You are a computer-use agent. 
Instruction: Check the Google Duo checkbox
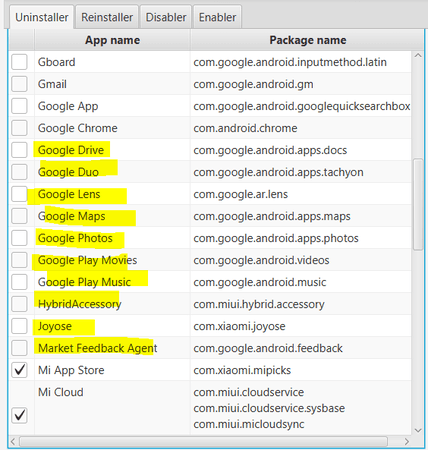tap(19, 172)
